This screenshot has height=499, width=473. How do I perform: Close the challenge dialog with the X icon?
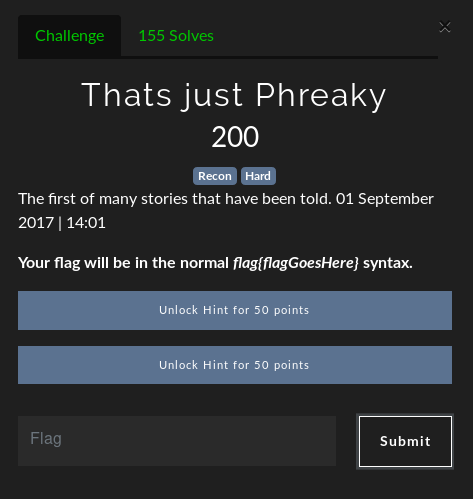[445, 27]
